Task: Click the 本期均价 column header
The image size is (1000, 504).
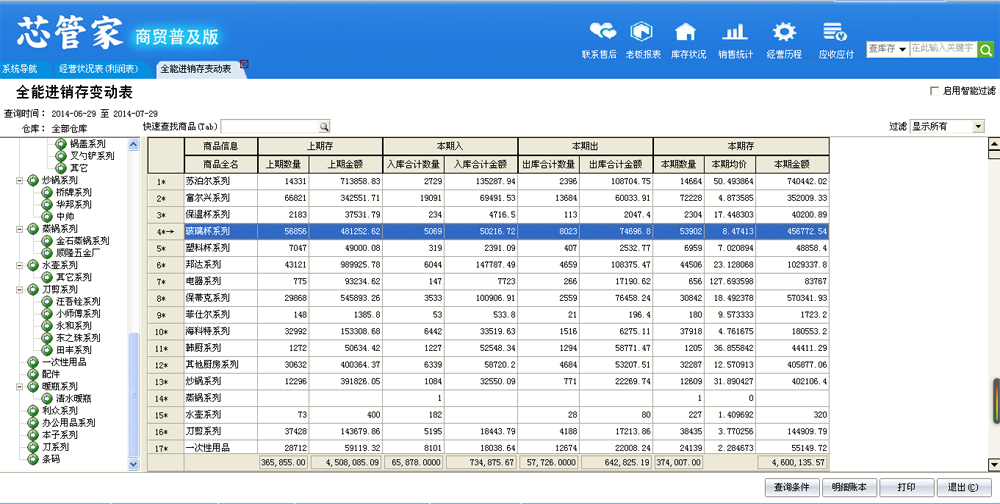Action: (x=729, y=164)
